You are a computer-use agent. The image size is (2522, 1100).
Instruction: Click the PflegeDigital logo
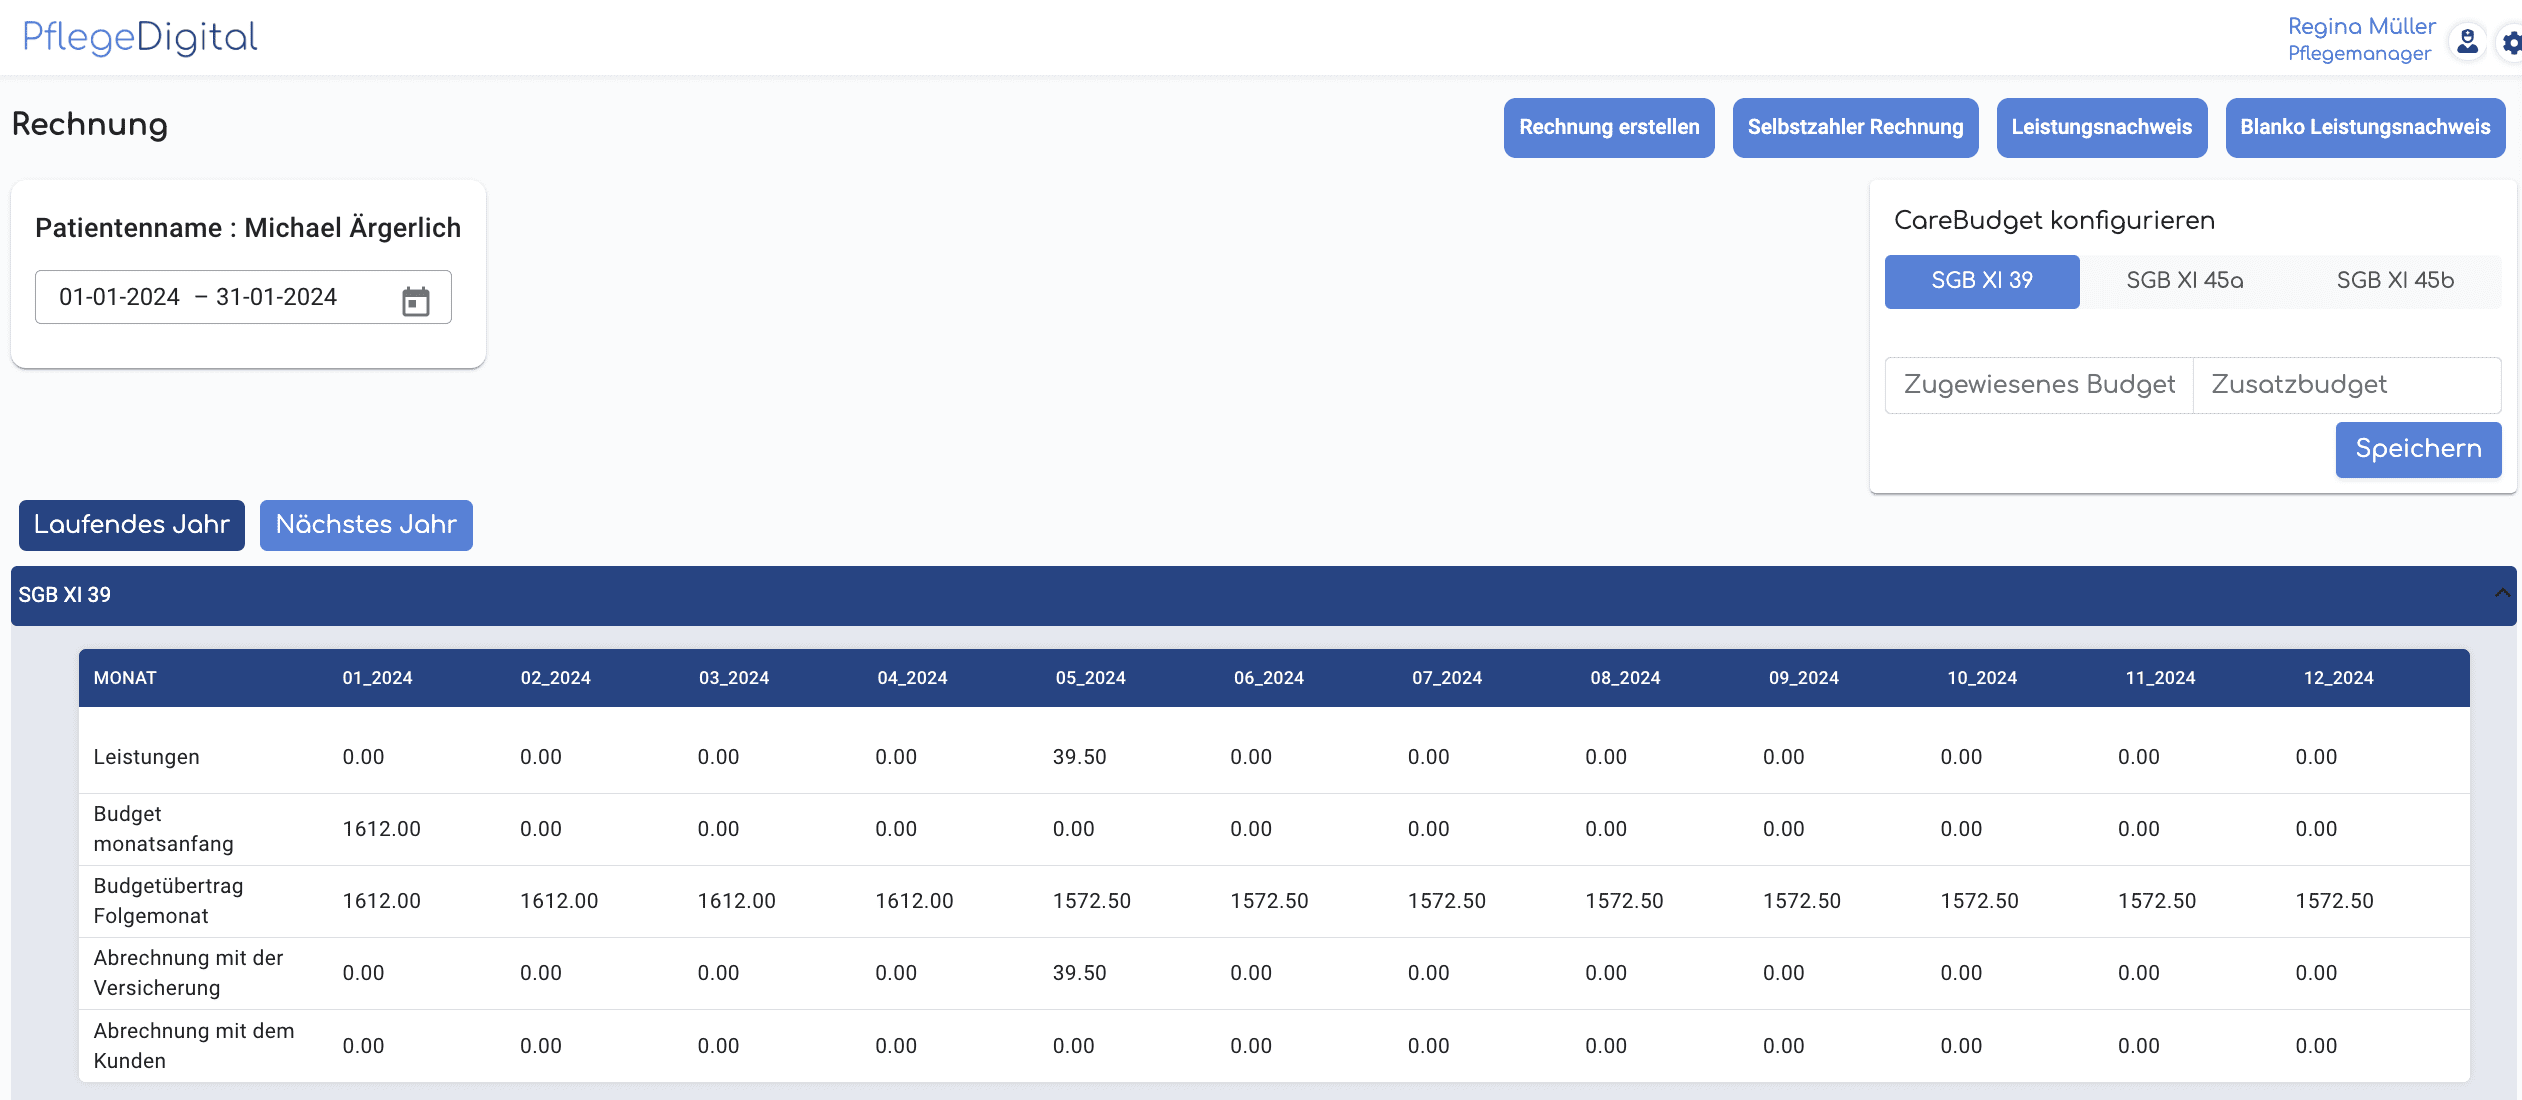(139, 37)
